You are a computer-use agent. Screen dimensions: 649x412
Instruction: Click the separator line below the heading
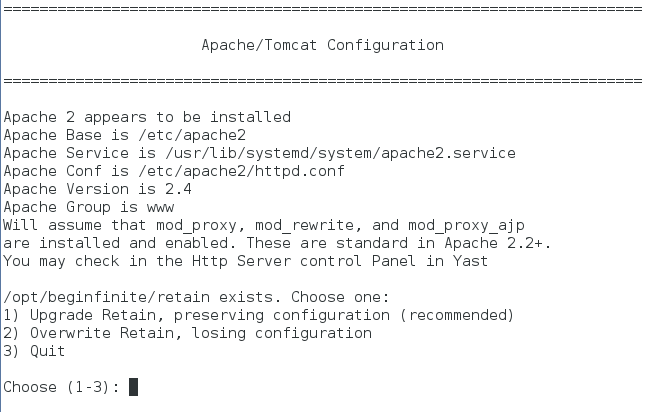pos(322,80)
